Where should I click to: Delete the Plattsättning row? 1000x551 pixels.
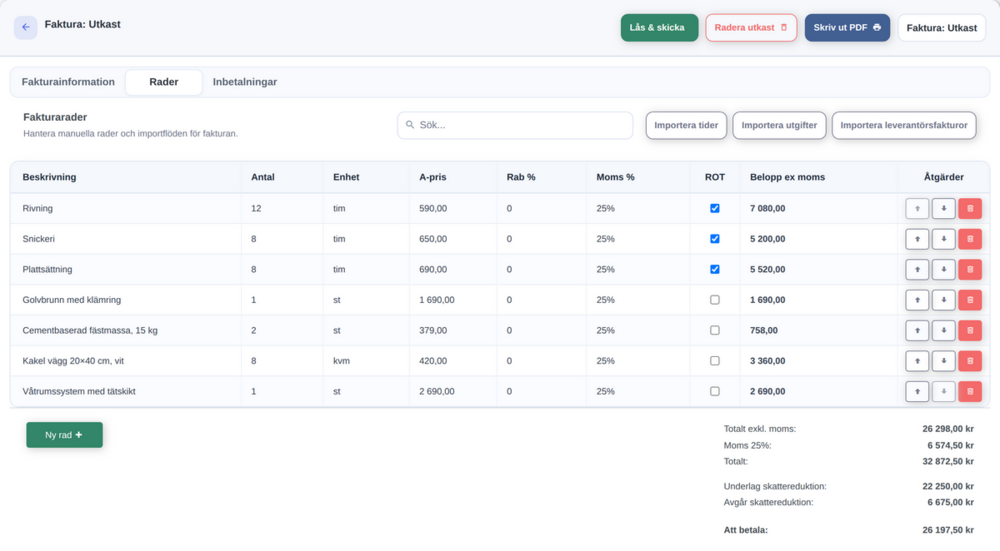pos(970,270)
